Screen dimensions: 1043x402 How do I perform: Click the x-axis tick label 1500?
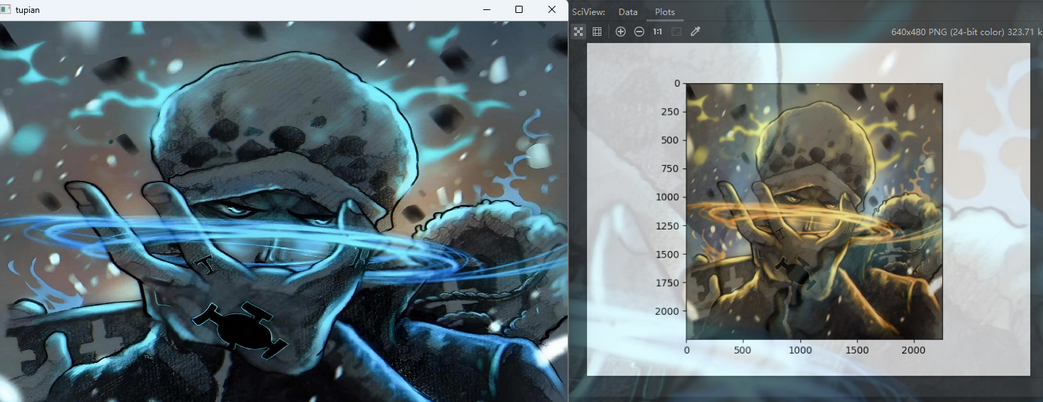click(x=857, y=349)
